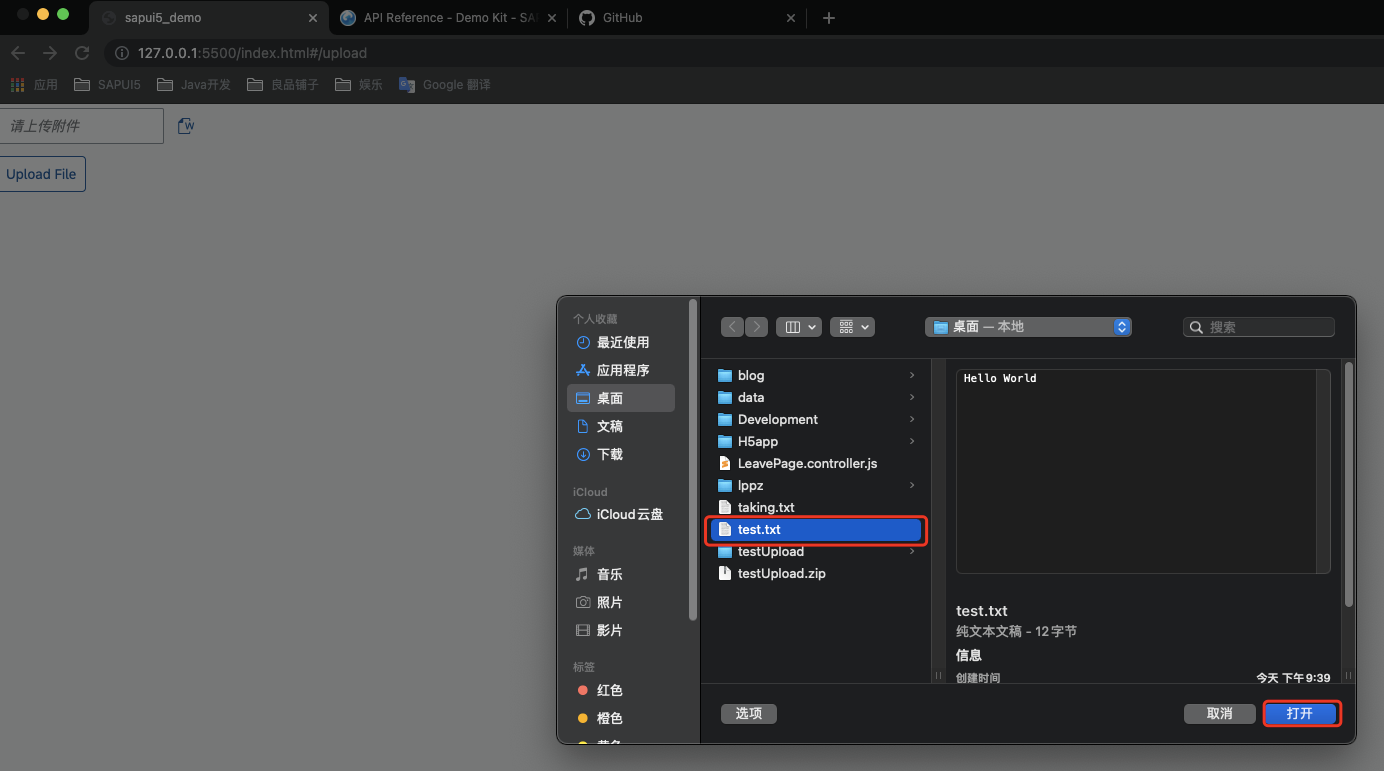Switch to the GitHub tab
This screenshot has width=1384, height=771.
(686, 18)
